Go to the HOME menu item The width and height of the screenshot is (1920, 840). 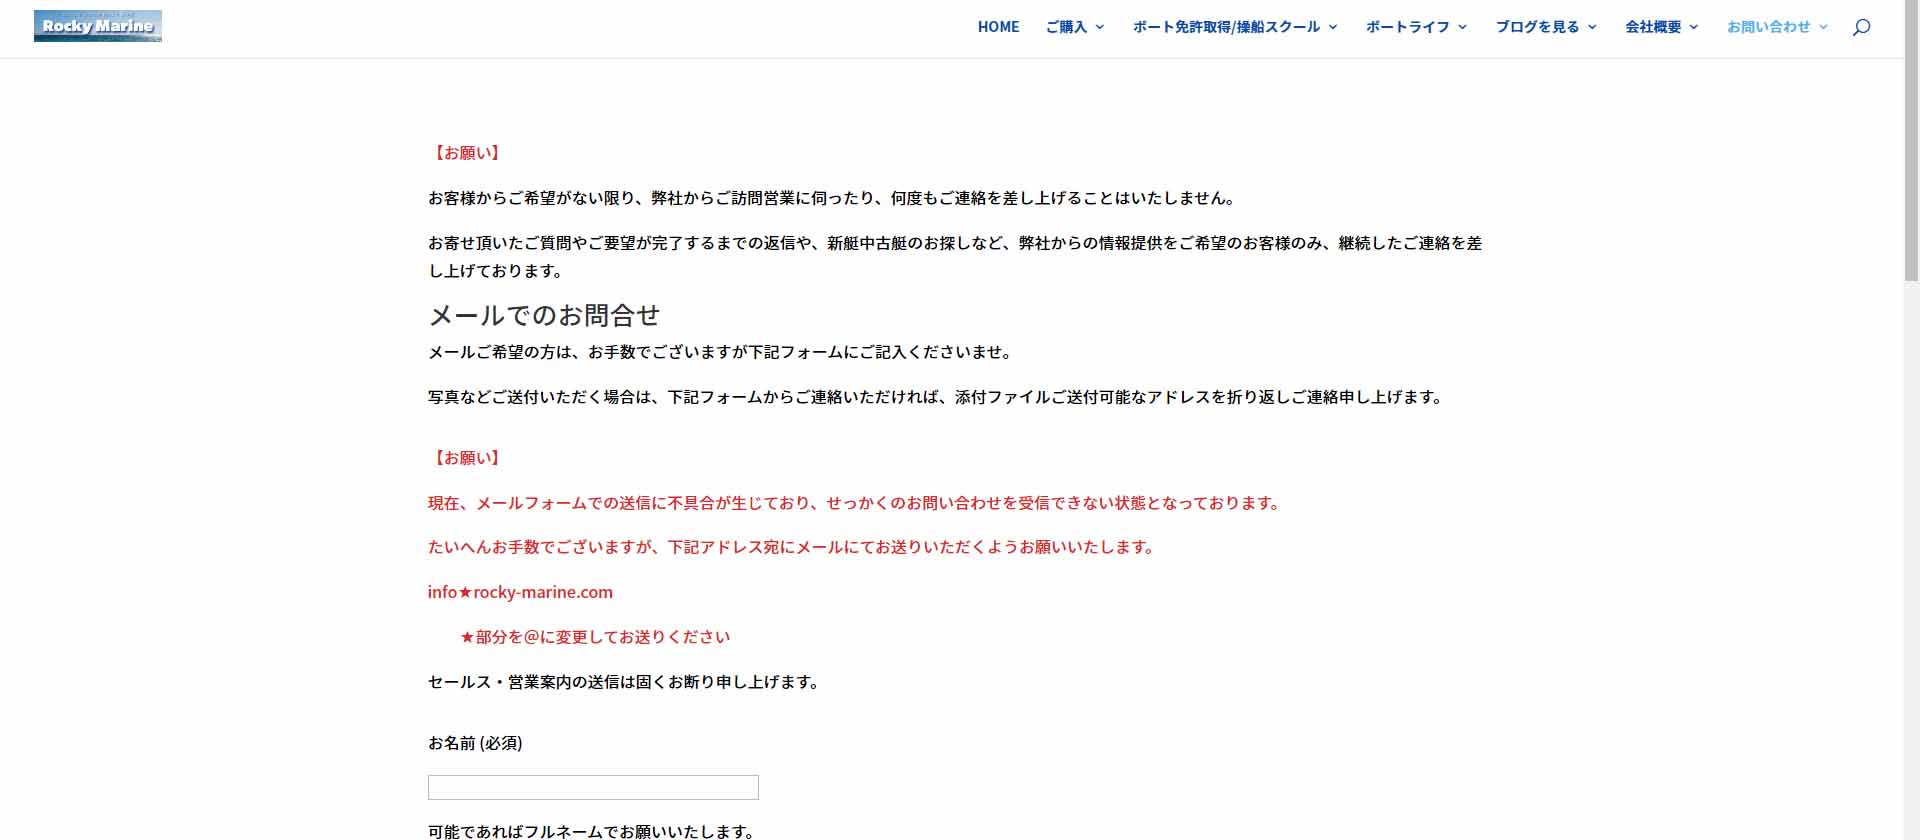pyautogui.click(x=998, y=27)
